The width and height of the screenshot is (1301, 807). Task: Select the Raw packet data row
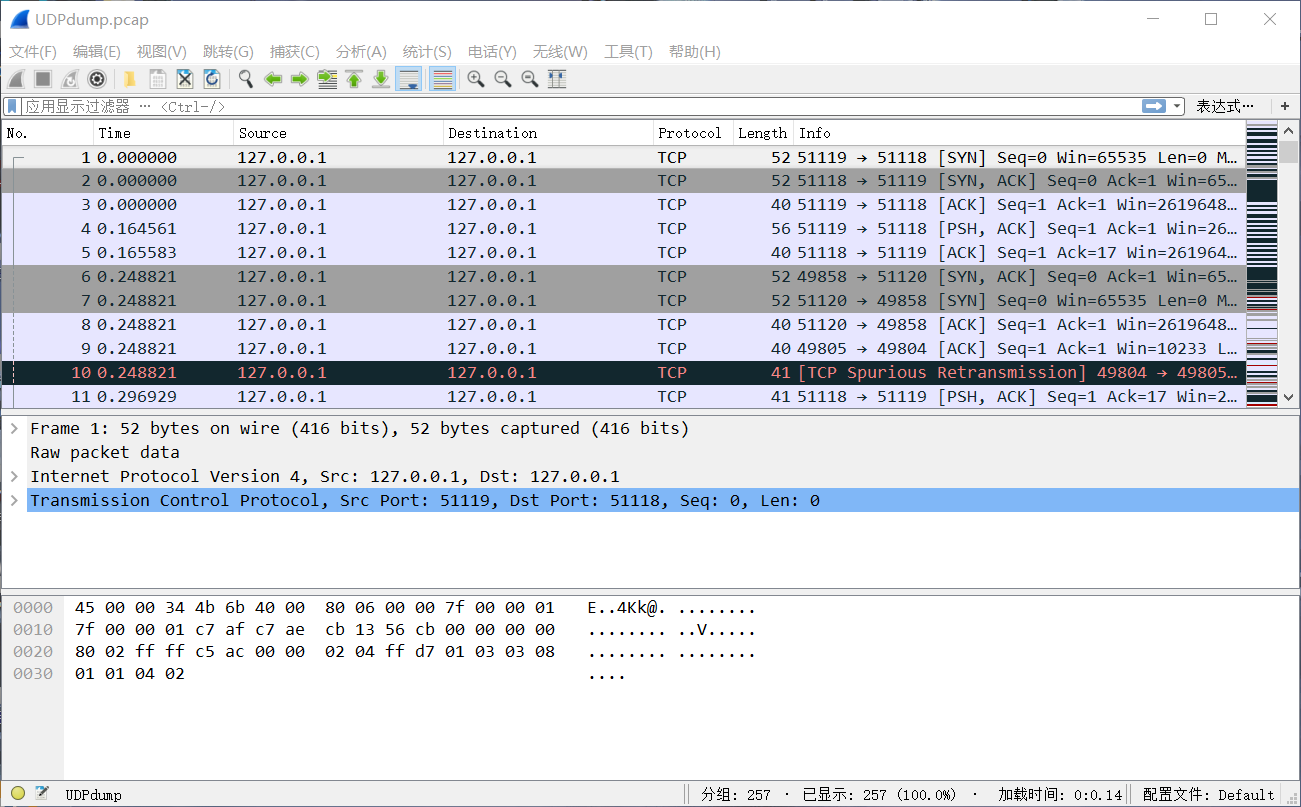tap(650, 452)
